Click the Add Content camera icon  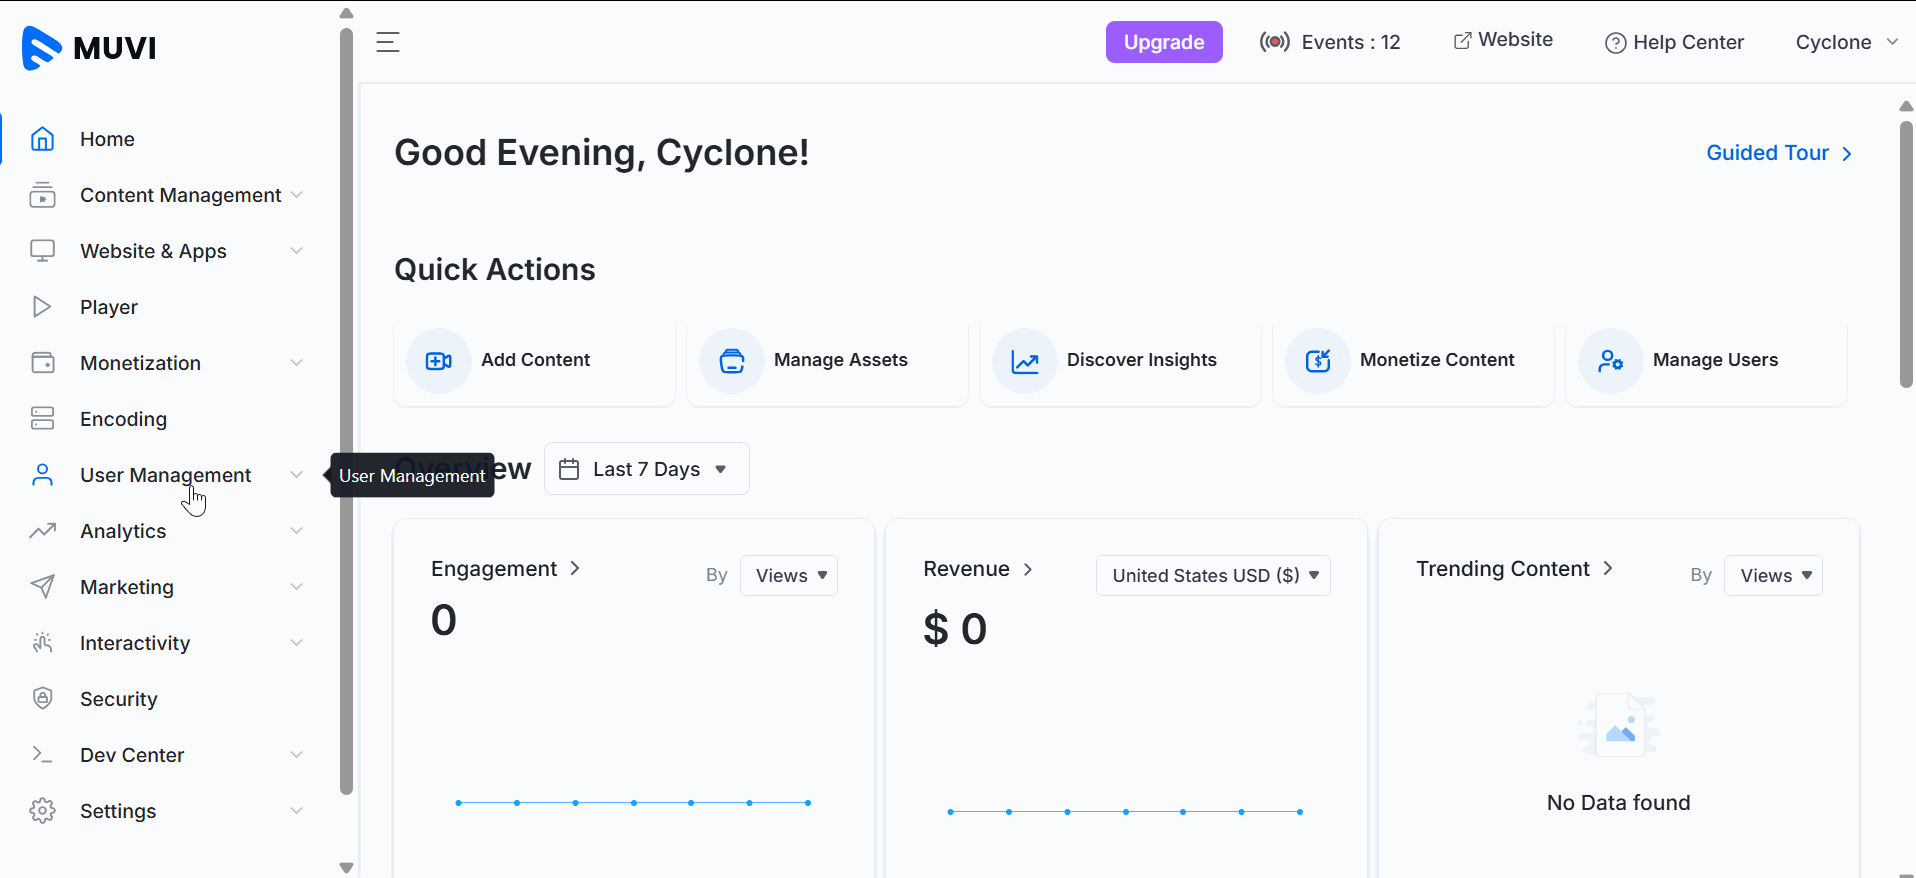coord(438,361)
